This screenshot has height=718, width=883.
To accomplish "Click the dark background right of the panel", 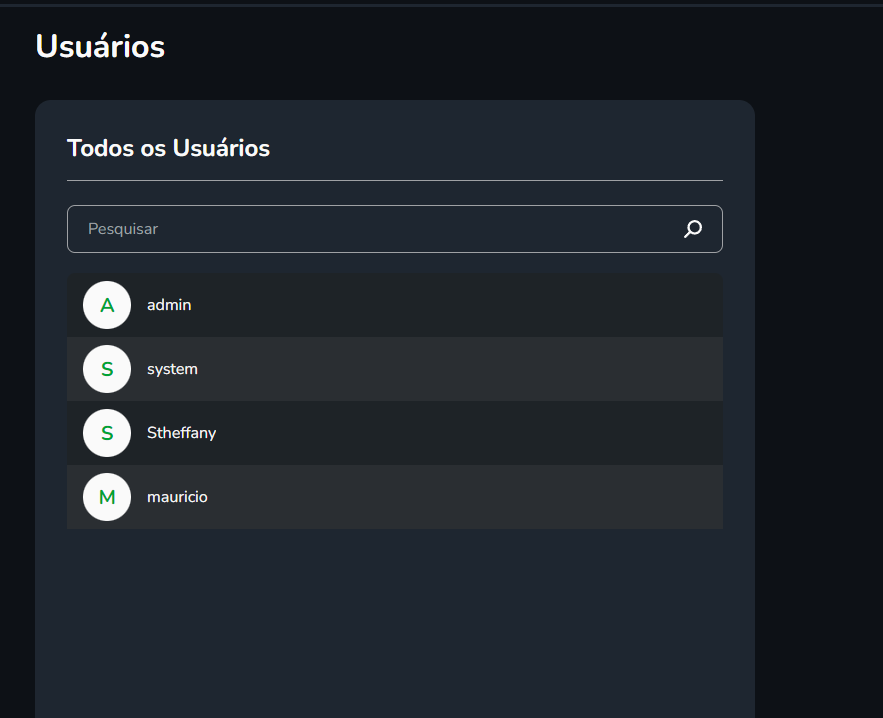I will pos(820,400).
